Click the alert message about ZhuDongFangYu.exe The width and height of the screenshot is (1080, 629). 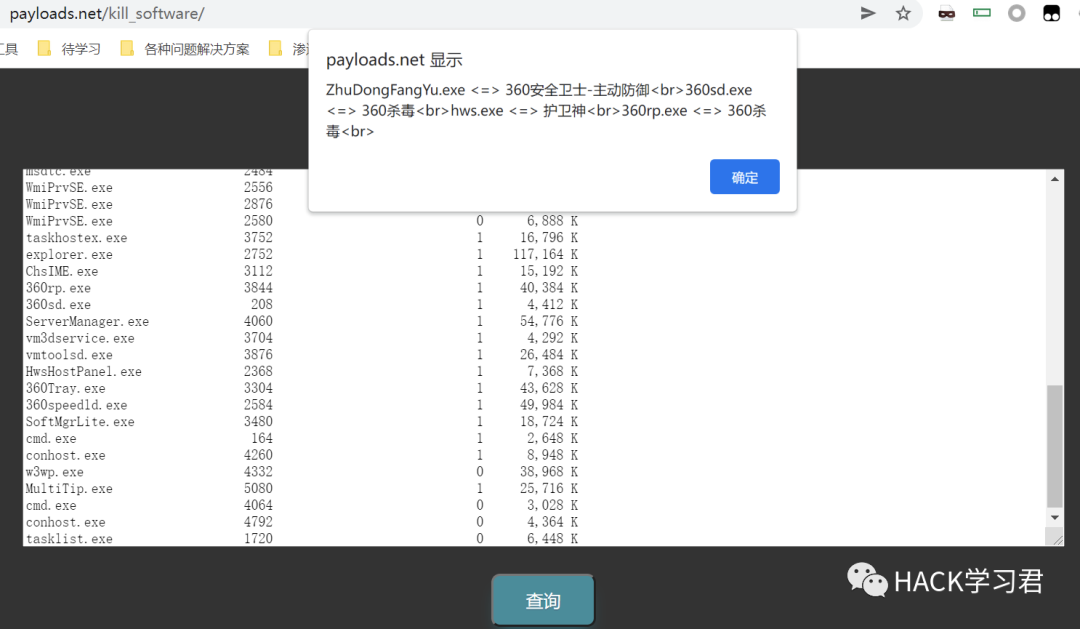tap(546, 110)
